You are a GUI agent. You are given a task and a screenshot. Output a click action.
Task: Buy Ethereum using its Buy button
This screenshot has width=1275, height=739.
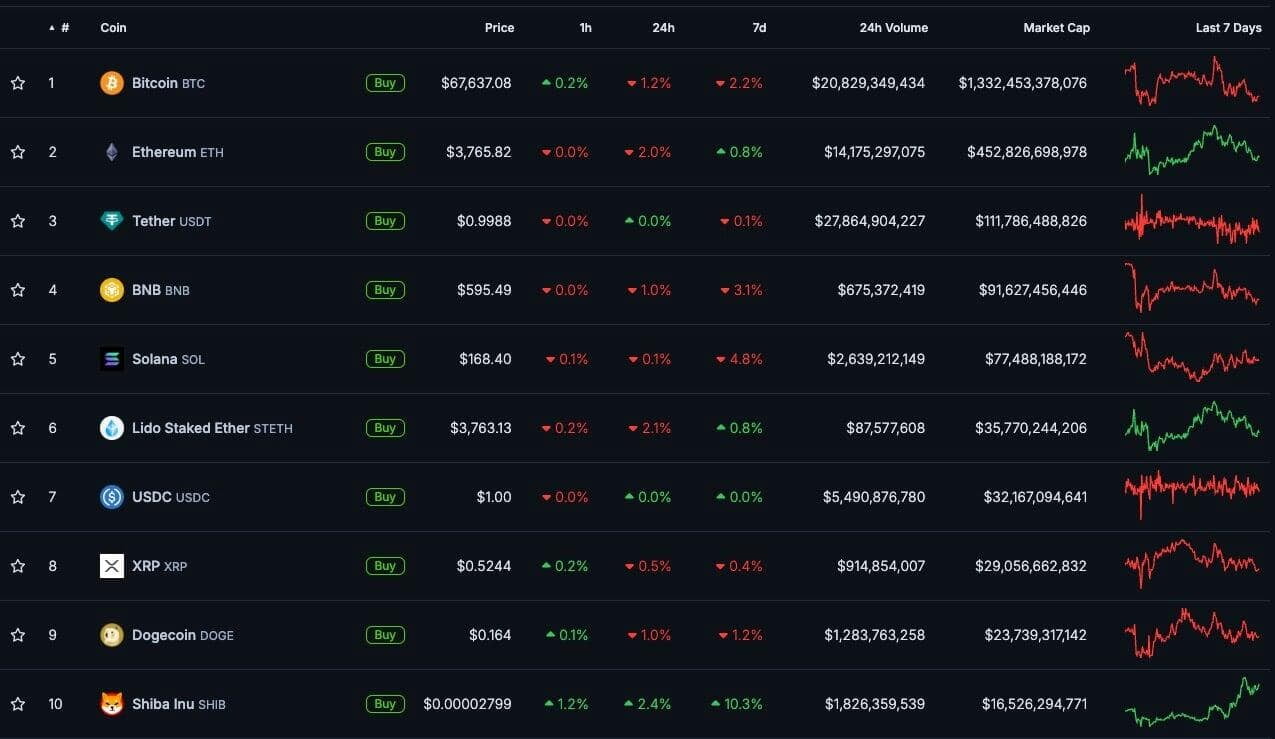click(x=385, y=152)
